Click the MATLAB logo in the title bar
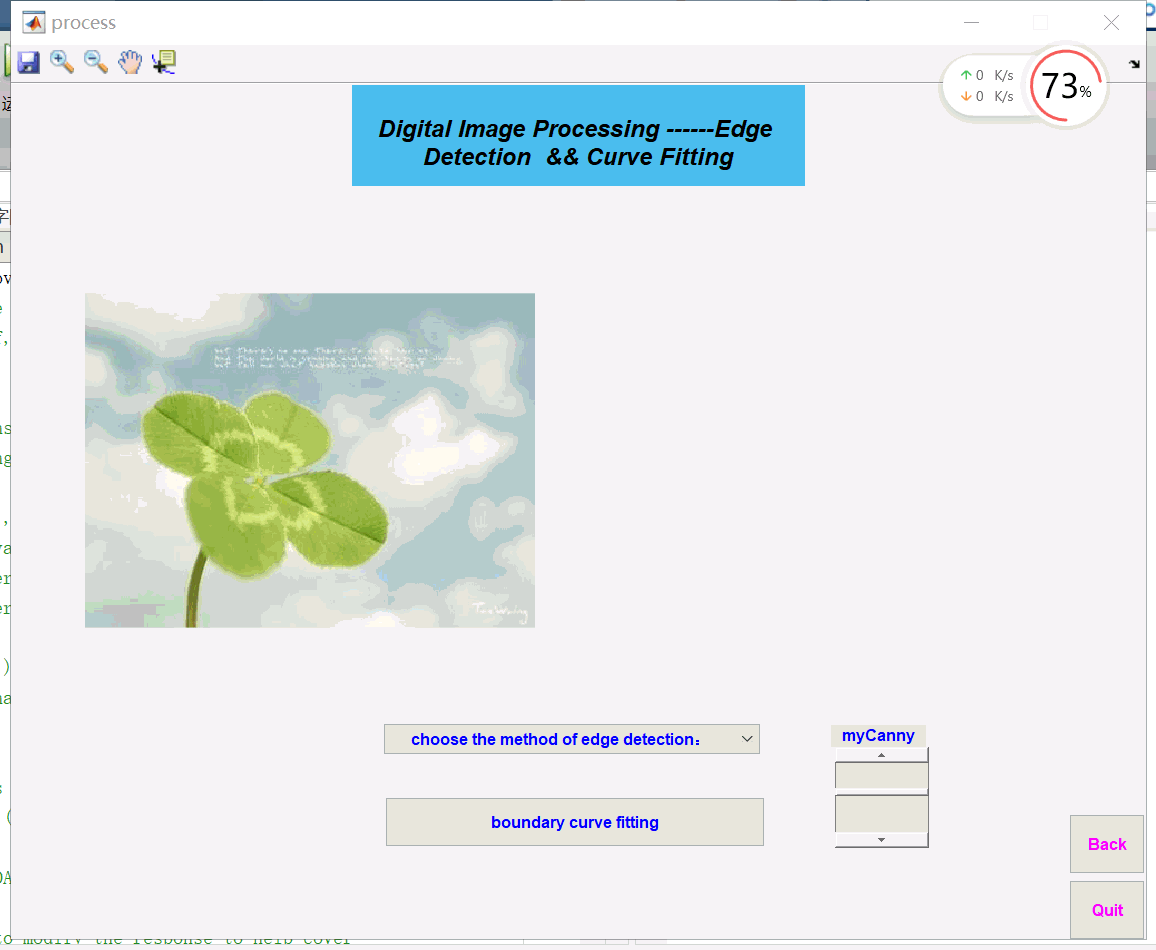1156x950 pixels. click(33, 23)
